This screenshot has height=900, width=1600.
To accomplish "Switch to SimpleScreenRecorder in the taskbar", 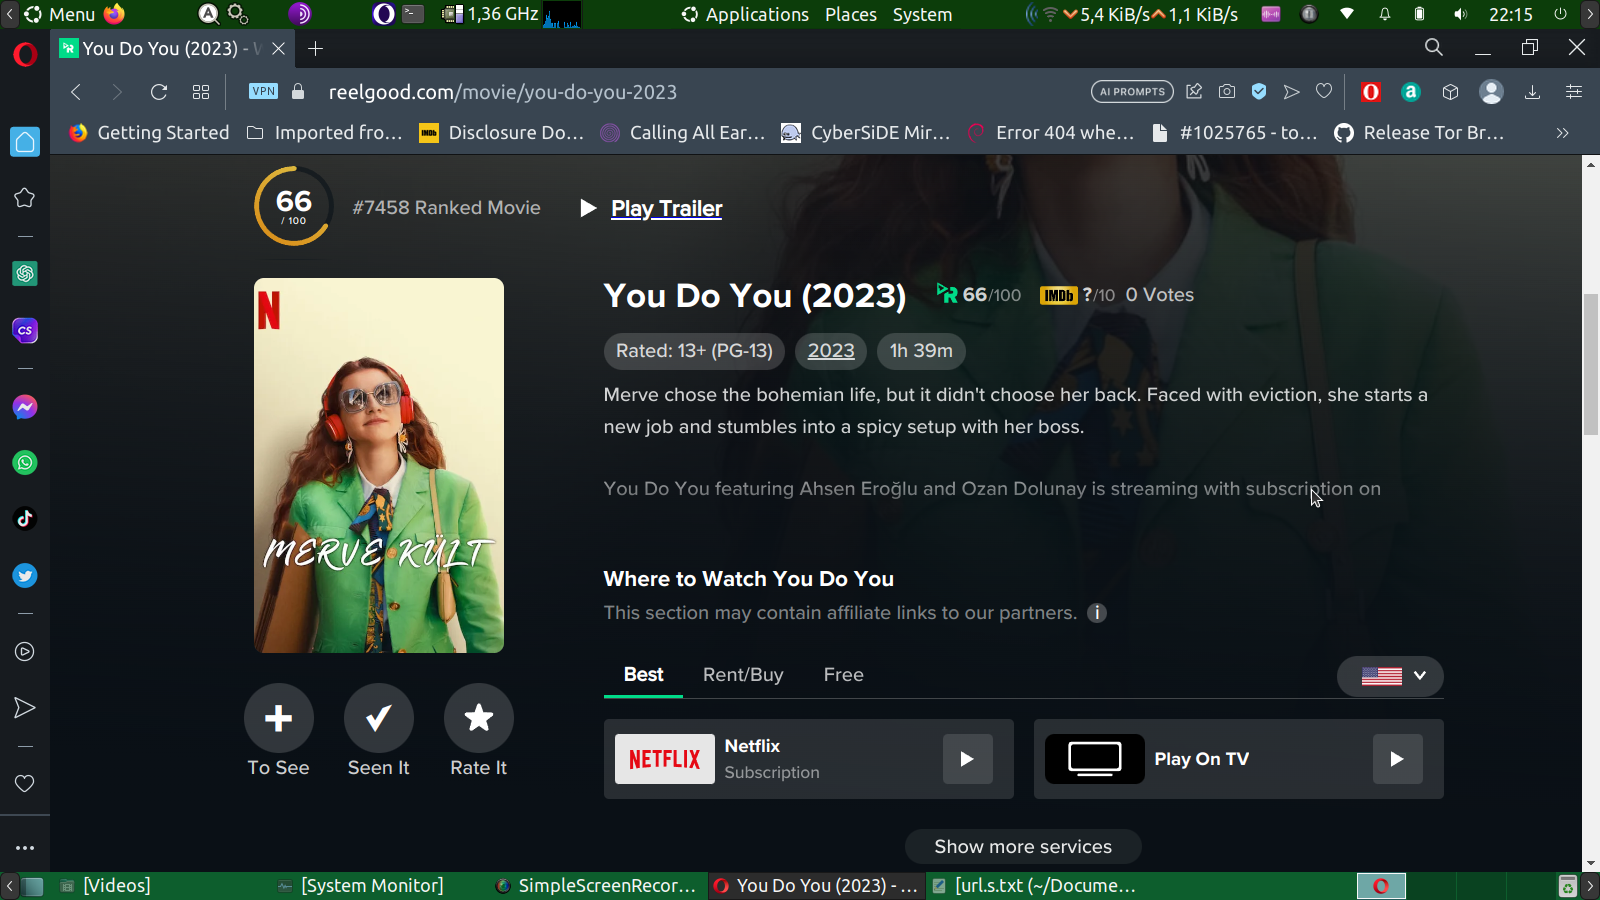I will (x=596, y=886).
